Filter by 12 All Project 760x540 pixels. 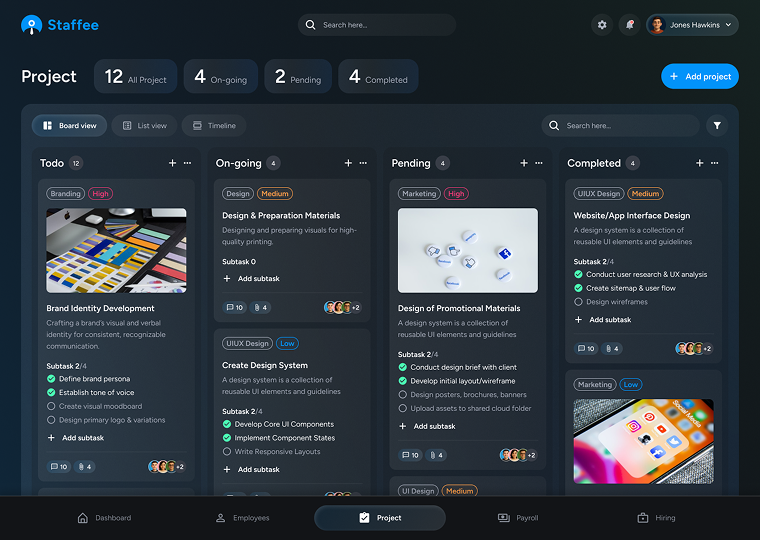point(135,76)
